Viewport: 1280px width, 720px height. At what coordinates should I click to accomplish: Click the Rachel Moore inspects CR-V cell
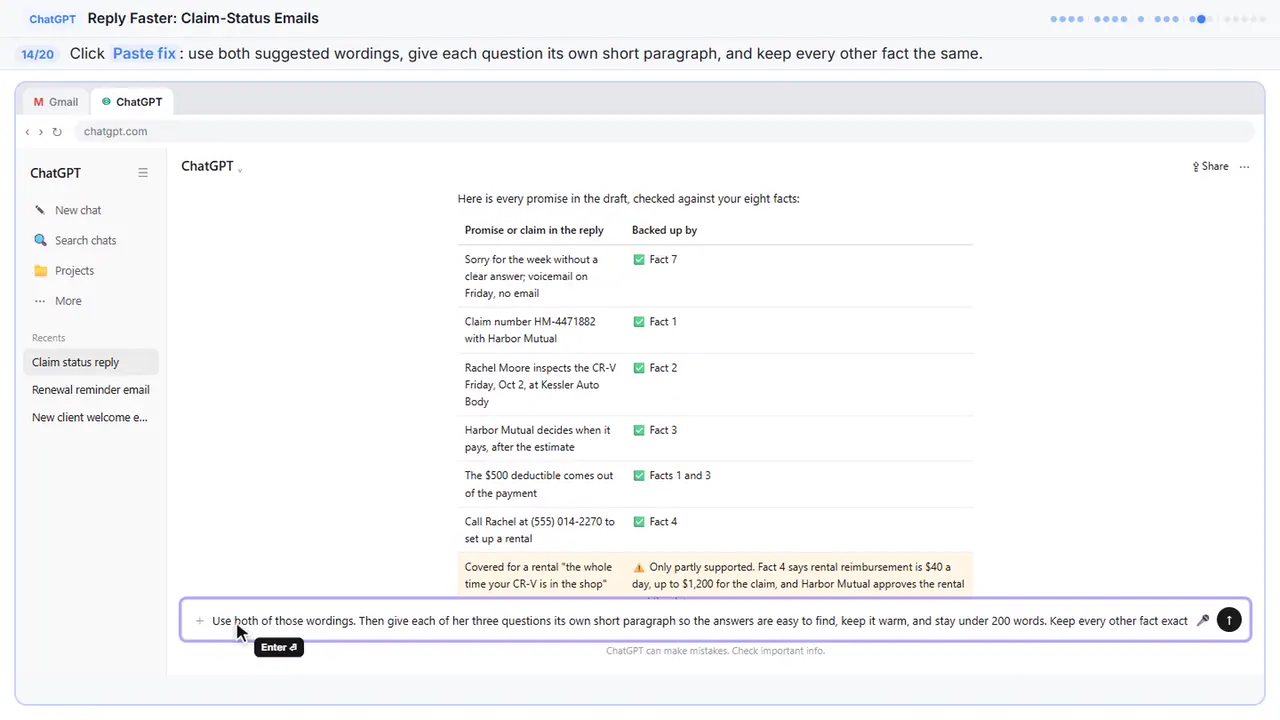[541, 385]
